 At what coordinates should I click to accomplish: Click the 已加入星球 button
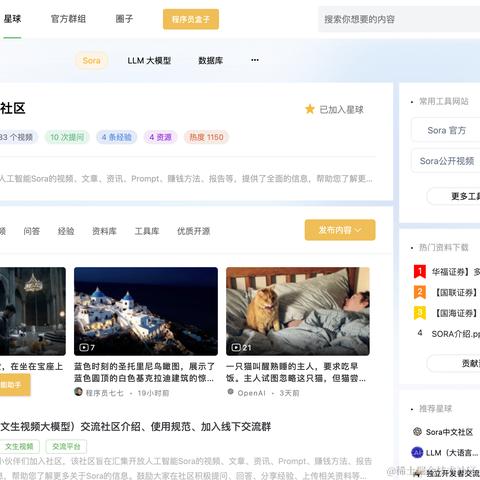334,109
